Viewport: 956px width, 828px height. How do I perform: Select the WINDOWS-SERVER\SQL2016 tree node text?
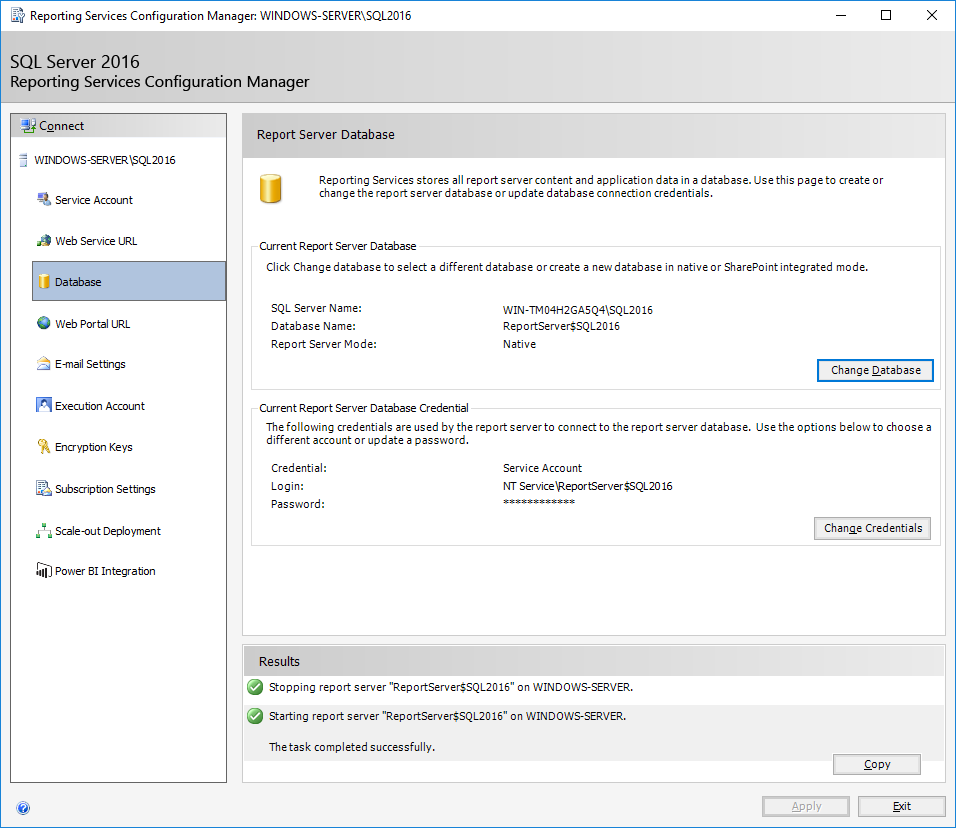(x=104, y=160)
